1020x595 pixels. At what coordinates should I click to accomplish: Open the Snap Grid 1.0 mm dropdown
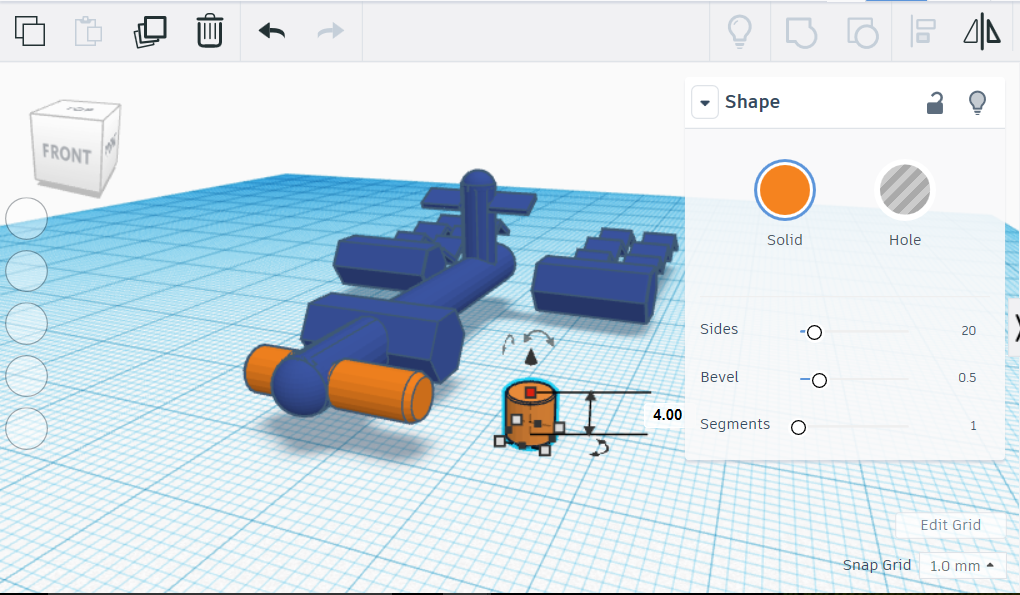tap(961, 566)
